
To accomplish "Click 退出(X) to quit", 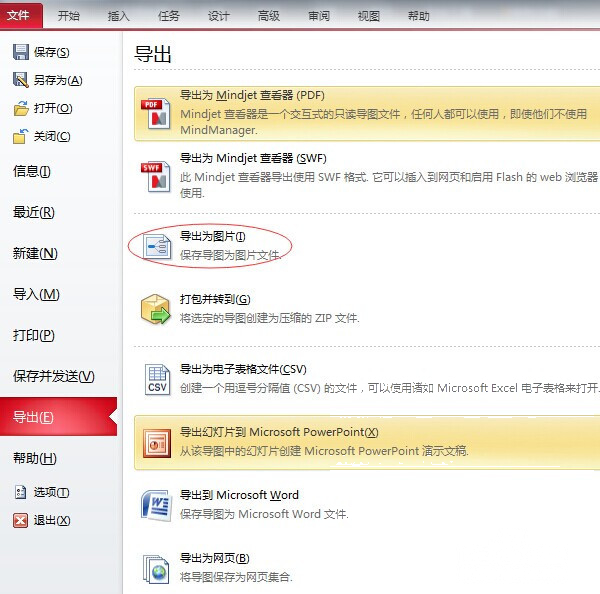I will (52, 521).
